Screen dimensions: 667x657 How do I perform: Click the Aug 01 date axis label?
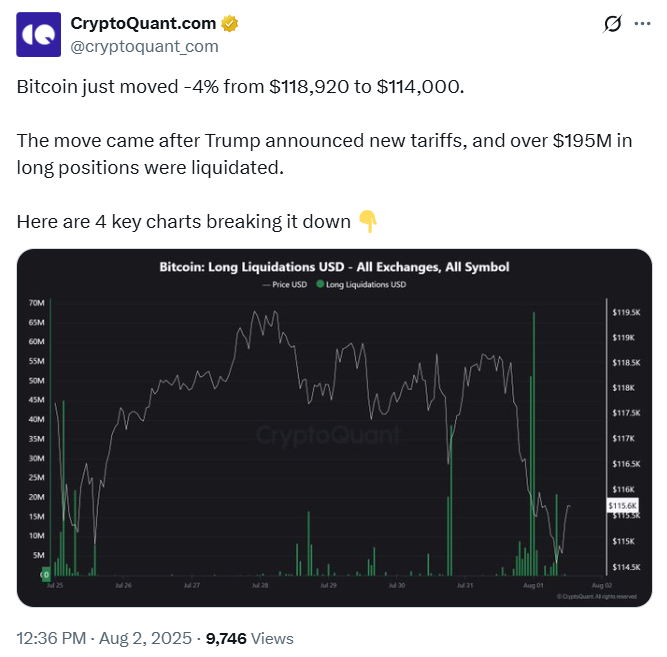(531, 584)
